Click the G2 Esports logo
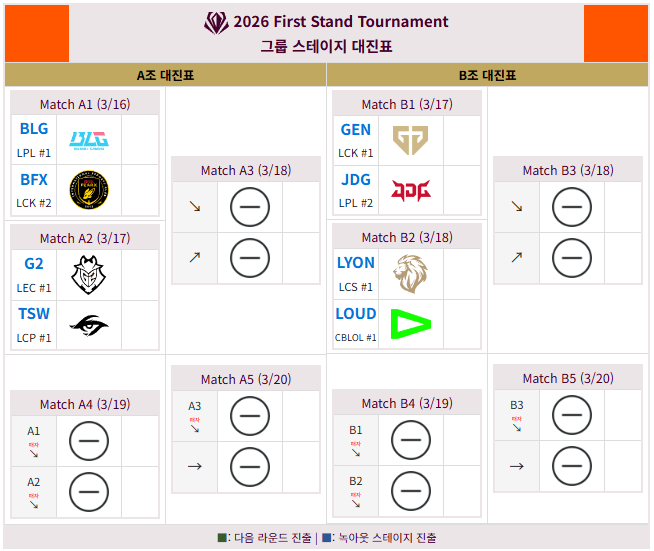 pos(89,274)
